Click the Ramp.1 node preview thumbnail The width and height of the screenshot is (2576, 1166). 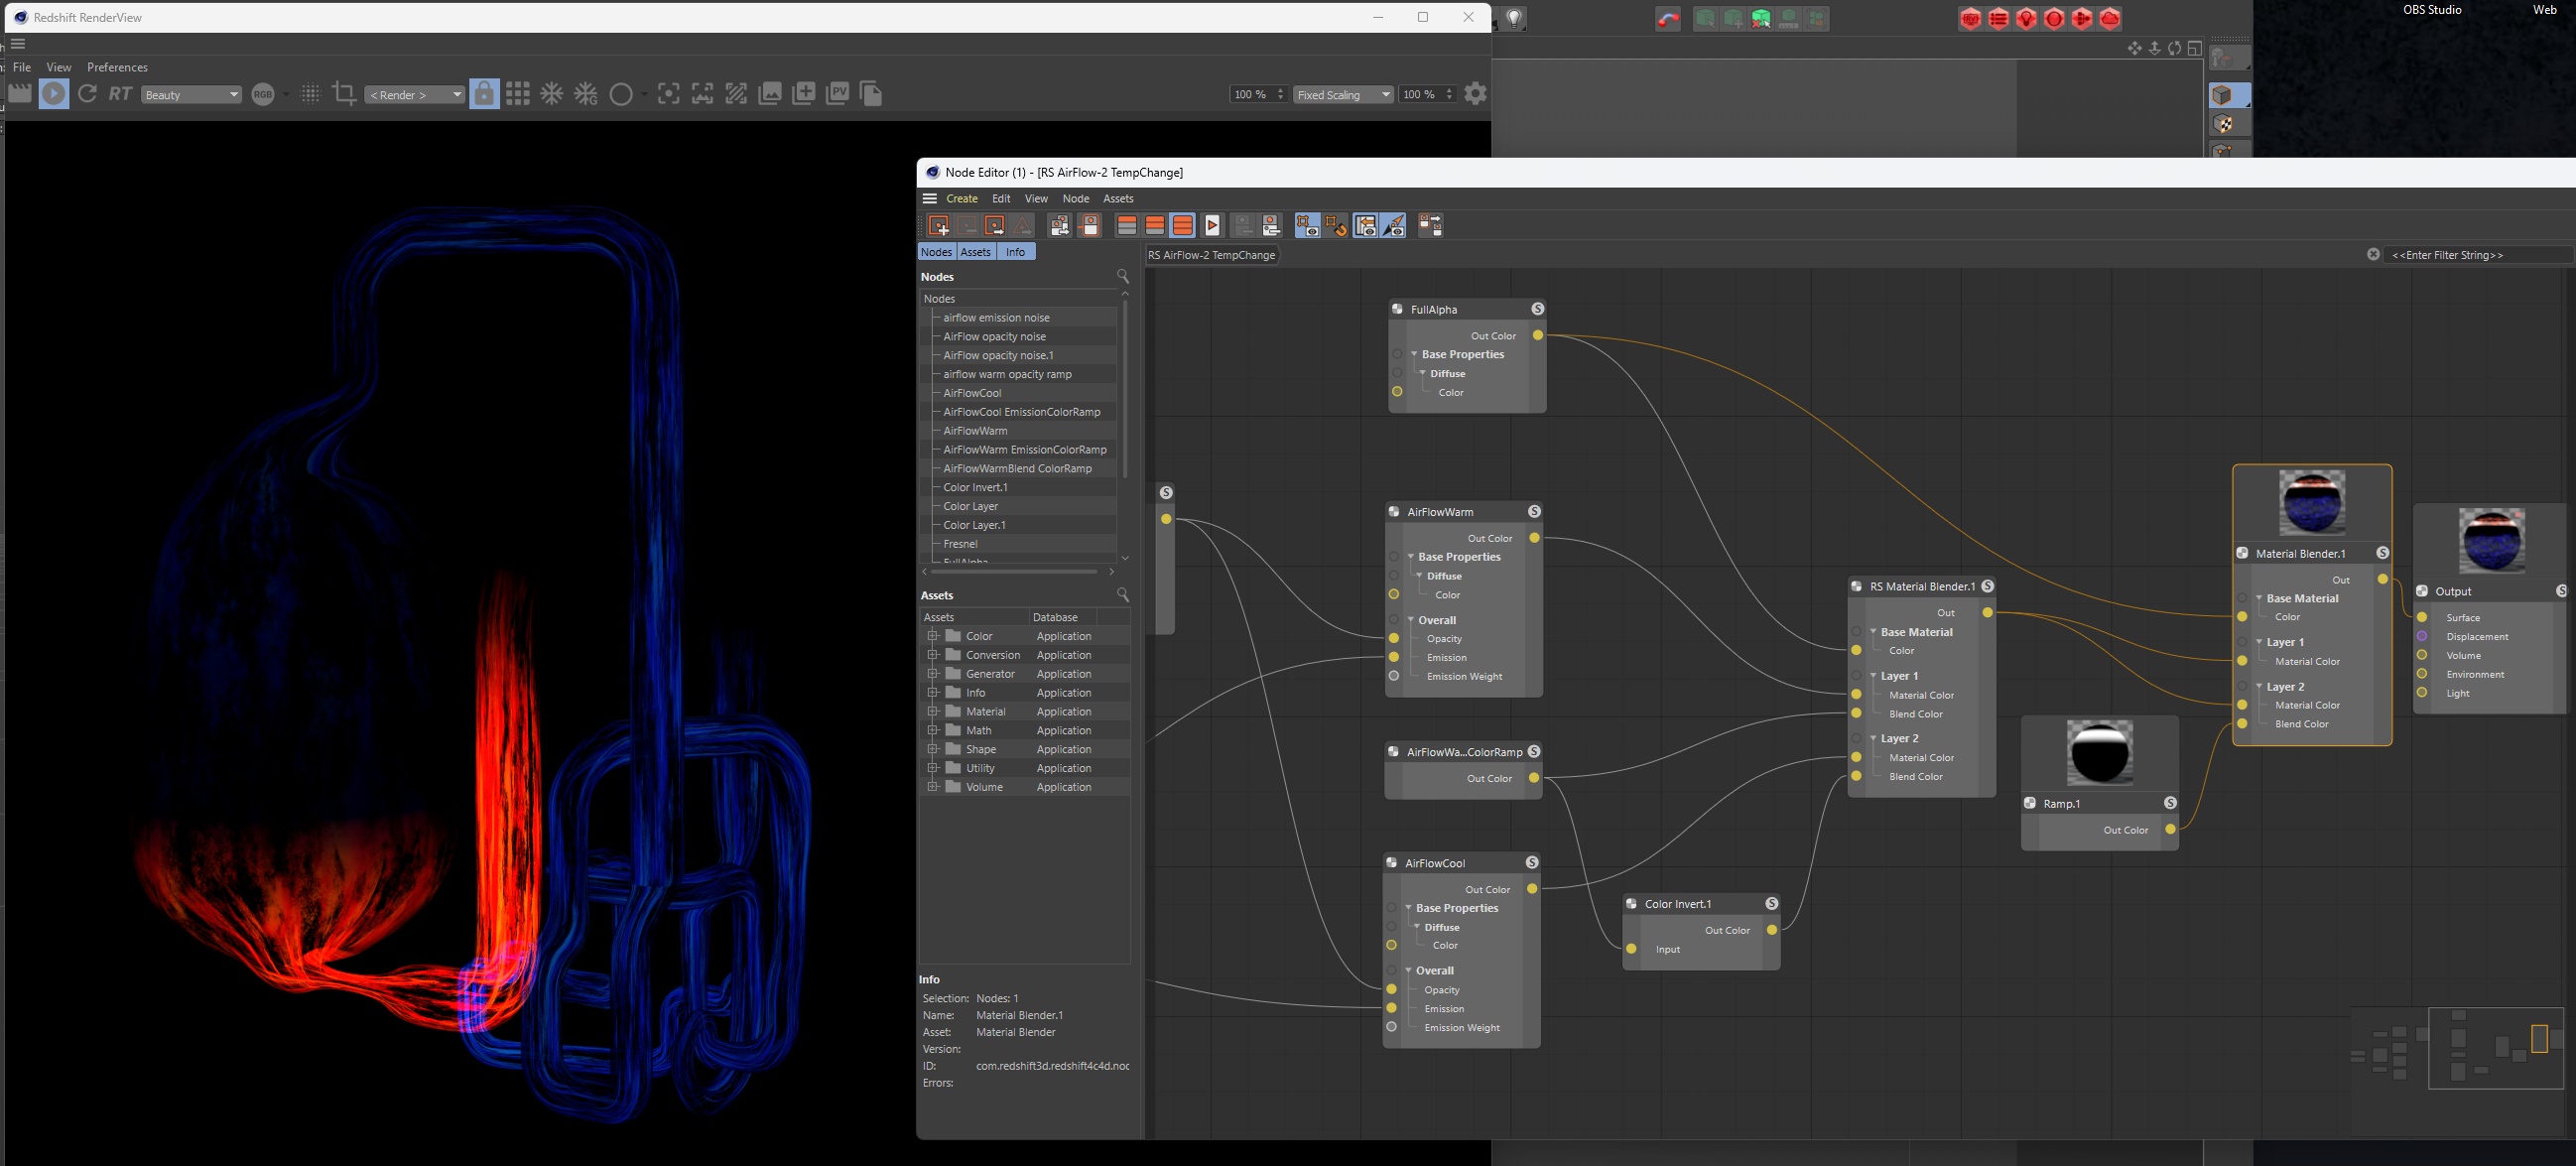click(2099, 752)
